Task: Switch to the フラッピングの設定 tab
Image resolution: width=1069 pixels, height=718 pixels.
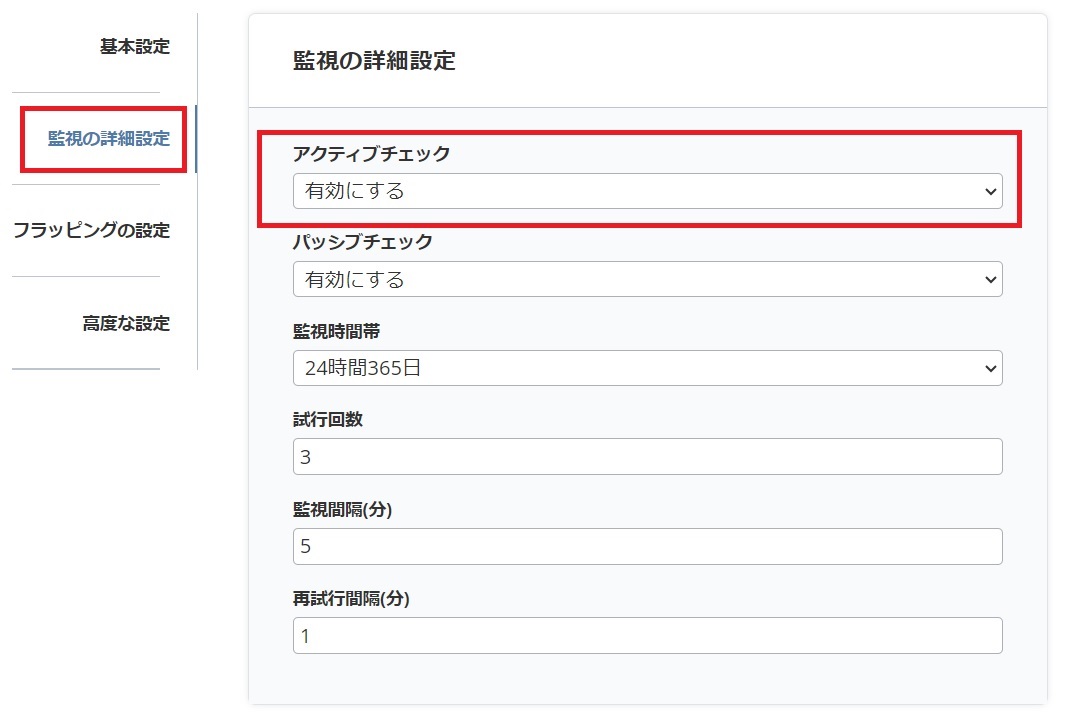Action: [x=91, y=231]
